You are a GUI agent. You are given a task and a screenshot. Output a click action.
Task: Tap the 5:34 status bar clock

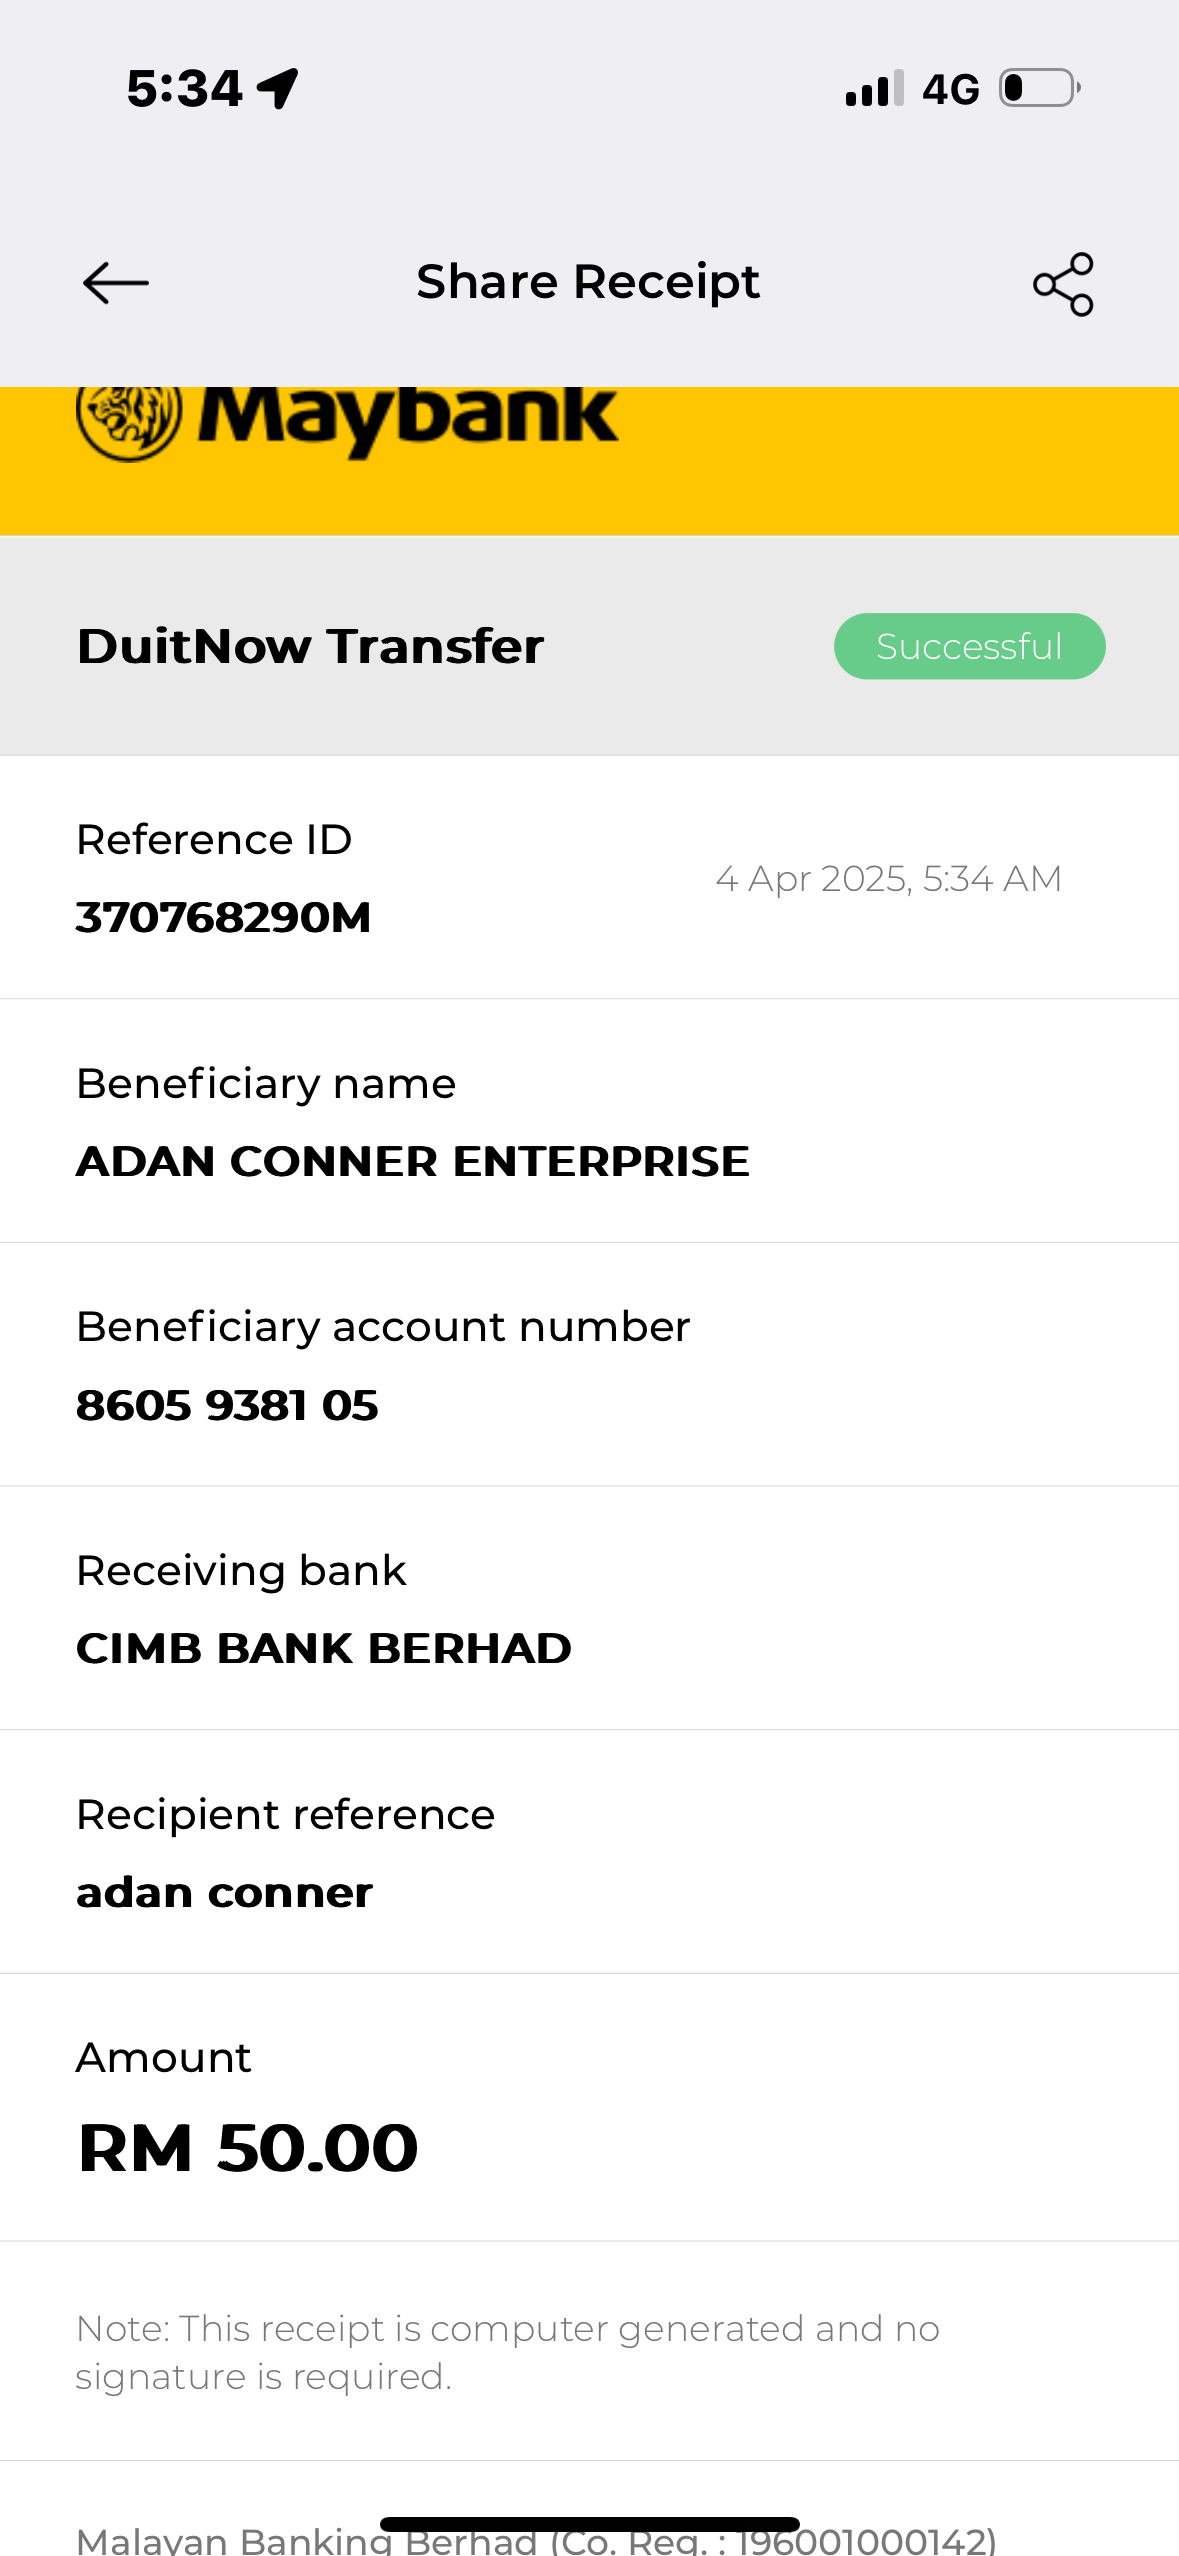pos(184,88)
